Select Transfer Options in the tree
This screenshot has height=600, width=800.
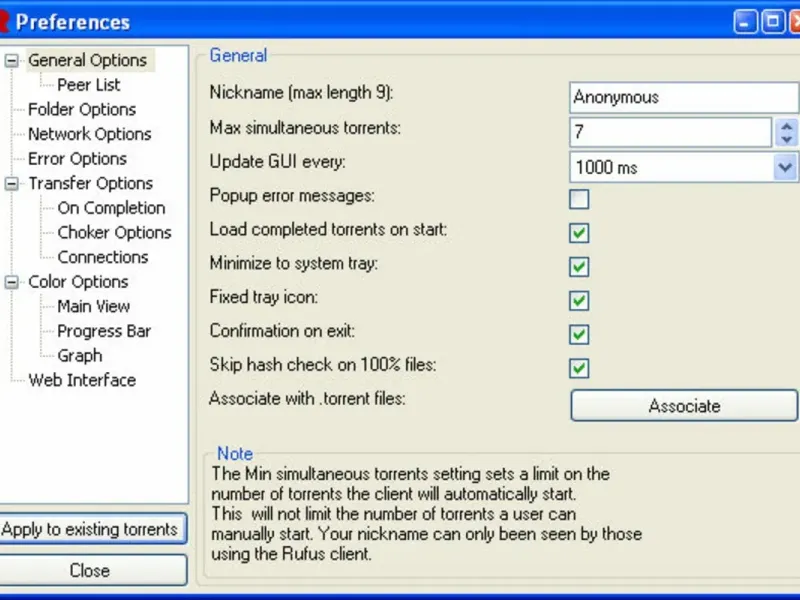90,183
